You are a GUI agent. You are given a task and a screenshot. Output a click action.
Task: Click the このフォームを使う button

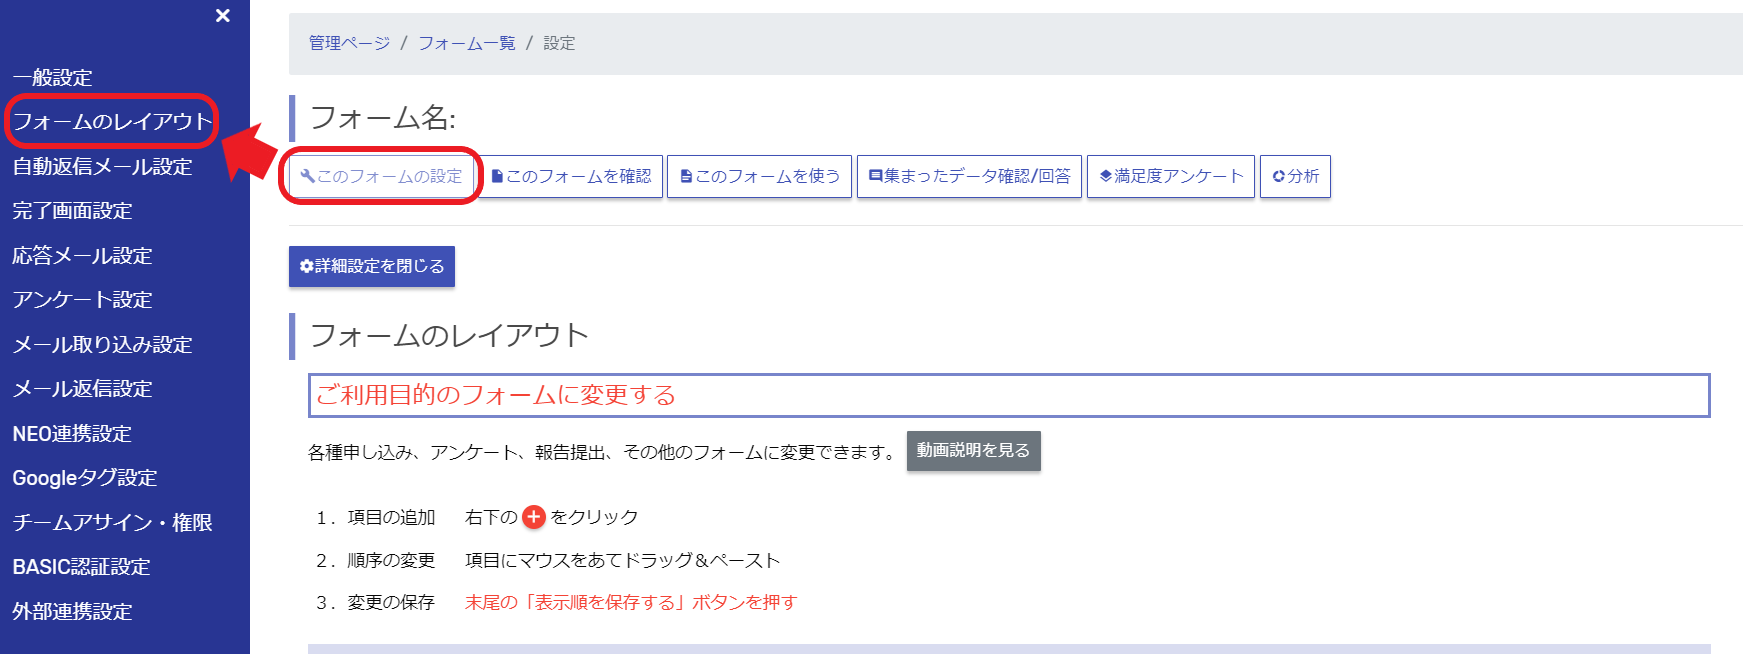click(760, 176)
